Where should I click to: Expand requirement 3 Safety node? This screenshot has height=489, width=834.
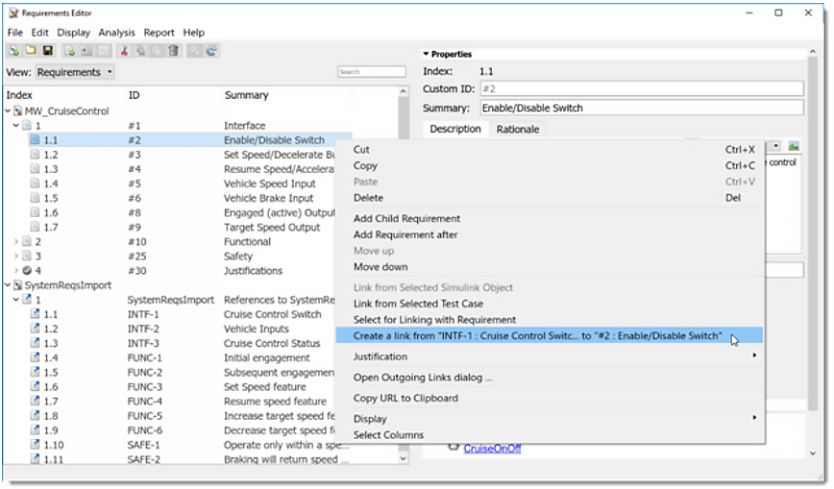16,256
